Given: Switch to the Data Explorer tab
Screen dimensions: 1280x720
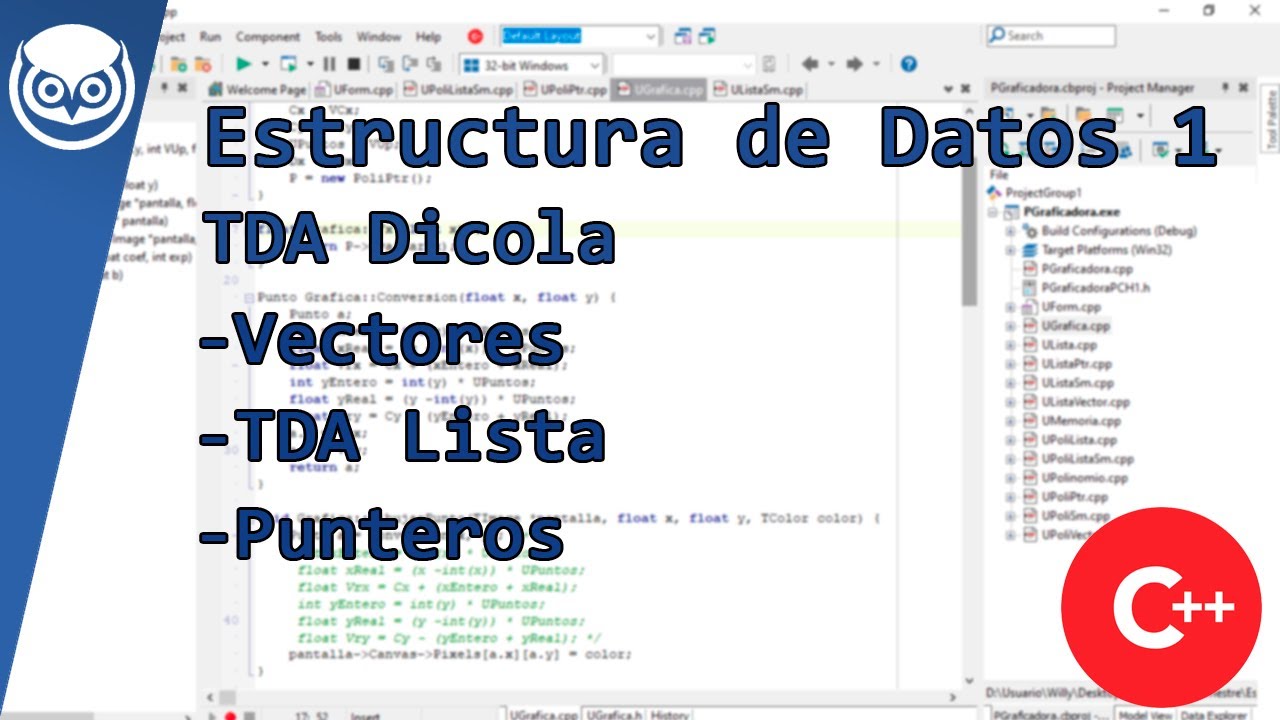Looking at the screenshot, I should [1214, 714].
